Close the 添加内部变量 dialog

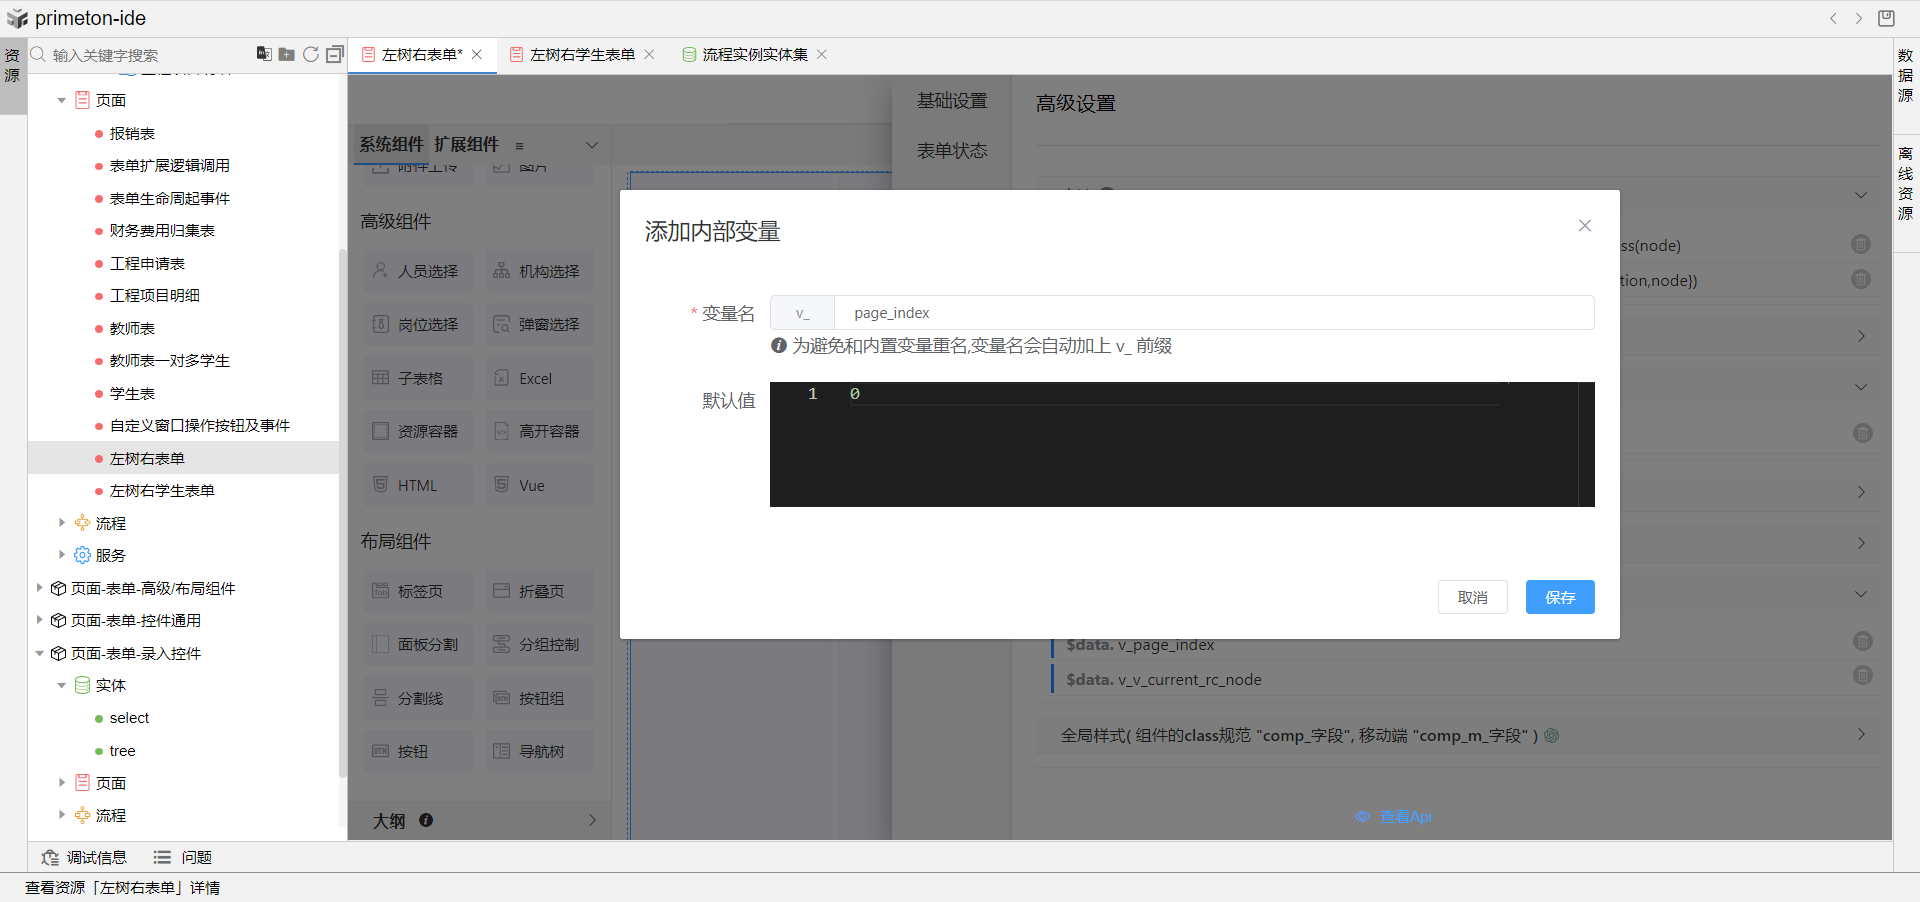(1584, 226)
